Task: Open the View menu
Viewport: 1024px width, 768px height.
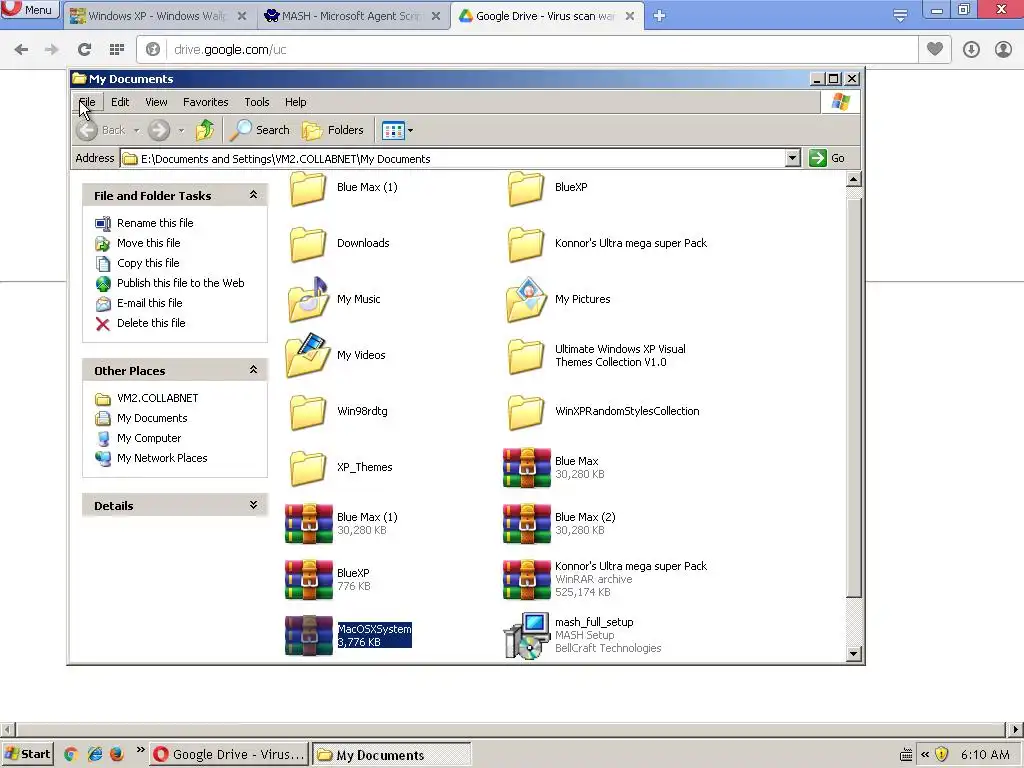Action: point(156,102)
